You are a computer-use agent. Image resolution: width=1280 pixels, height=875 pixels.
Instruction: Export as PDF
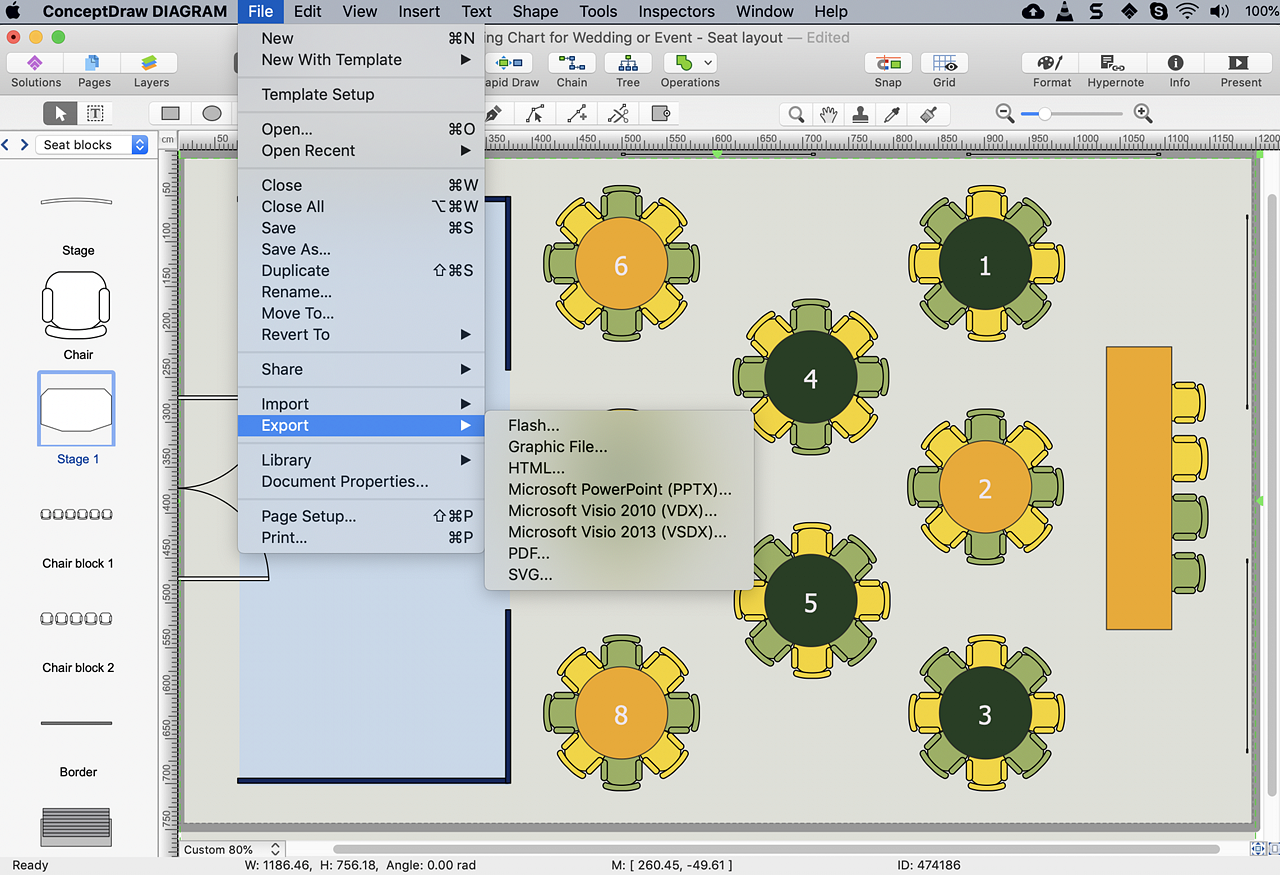[619, 553]
